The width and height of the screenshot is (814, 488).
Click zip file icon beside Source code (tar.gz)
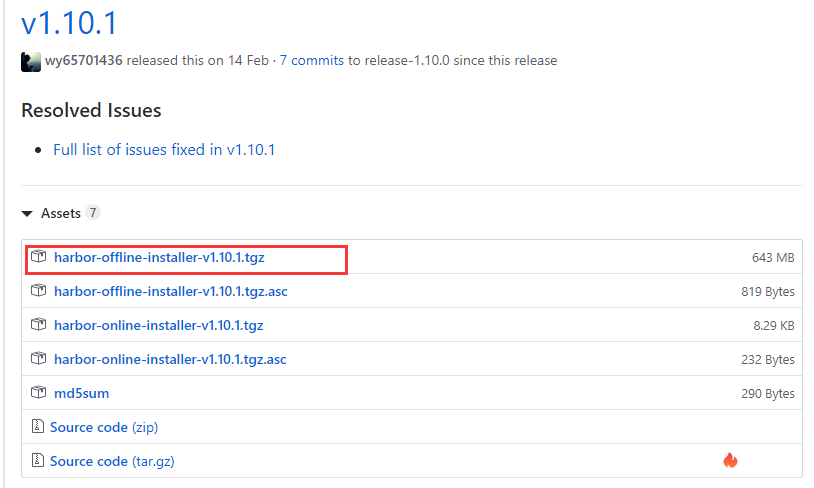click(37, 460)
